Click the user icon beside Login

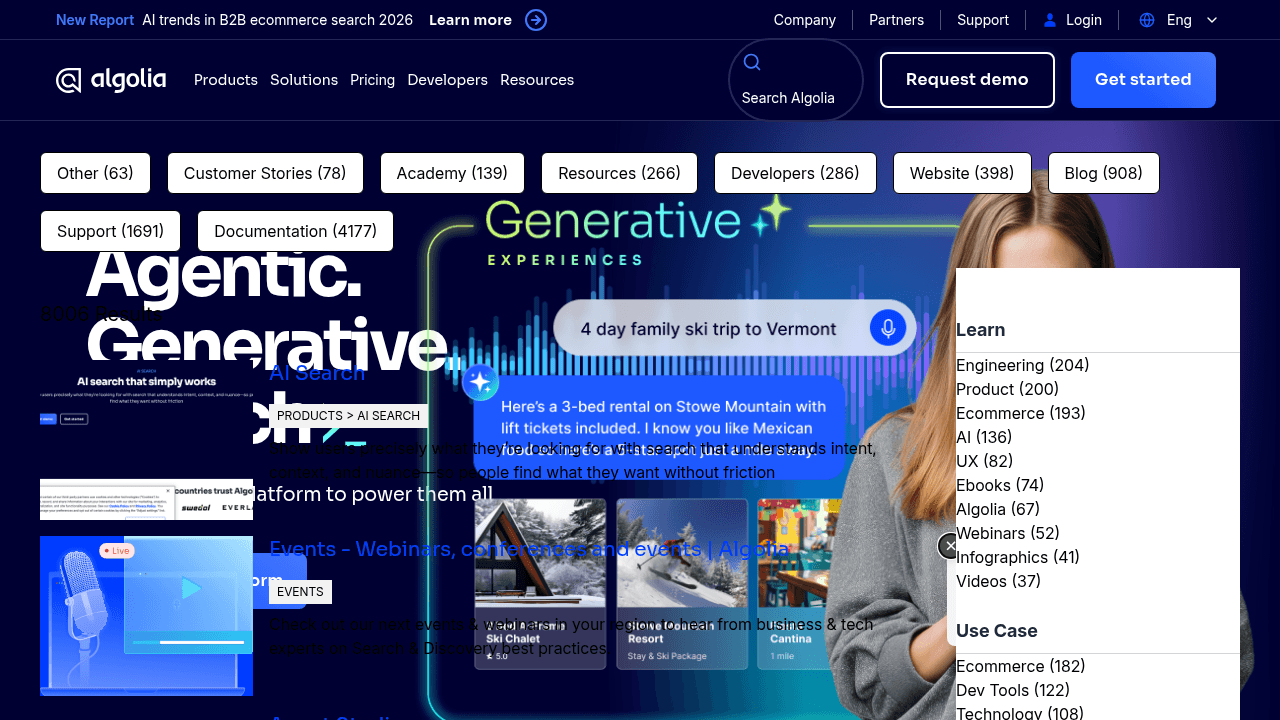tap(1050, 20)
